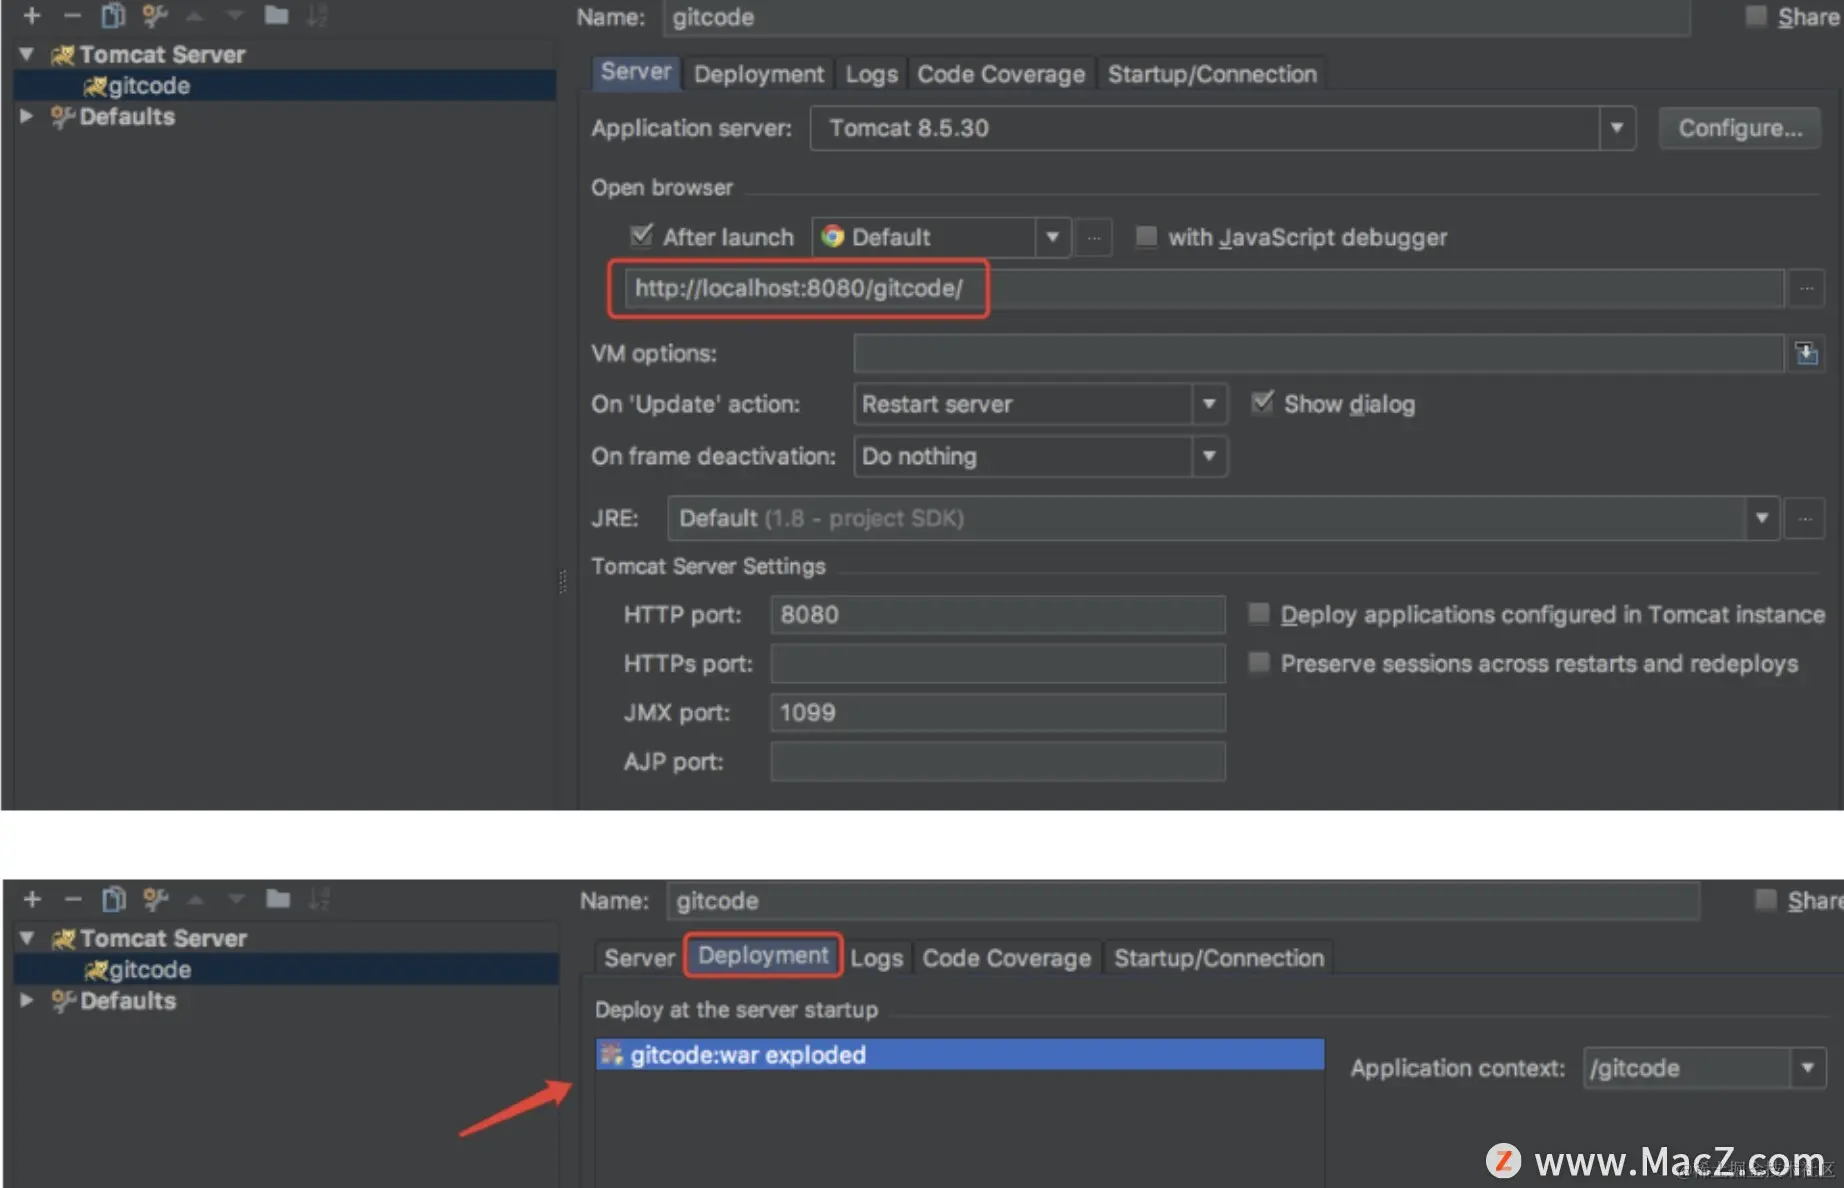1844x1188 pixels.
Task: Open Logs tab in top dialog
Action: pyautogui.click(x=871, y=74)
